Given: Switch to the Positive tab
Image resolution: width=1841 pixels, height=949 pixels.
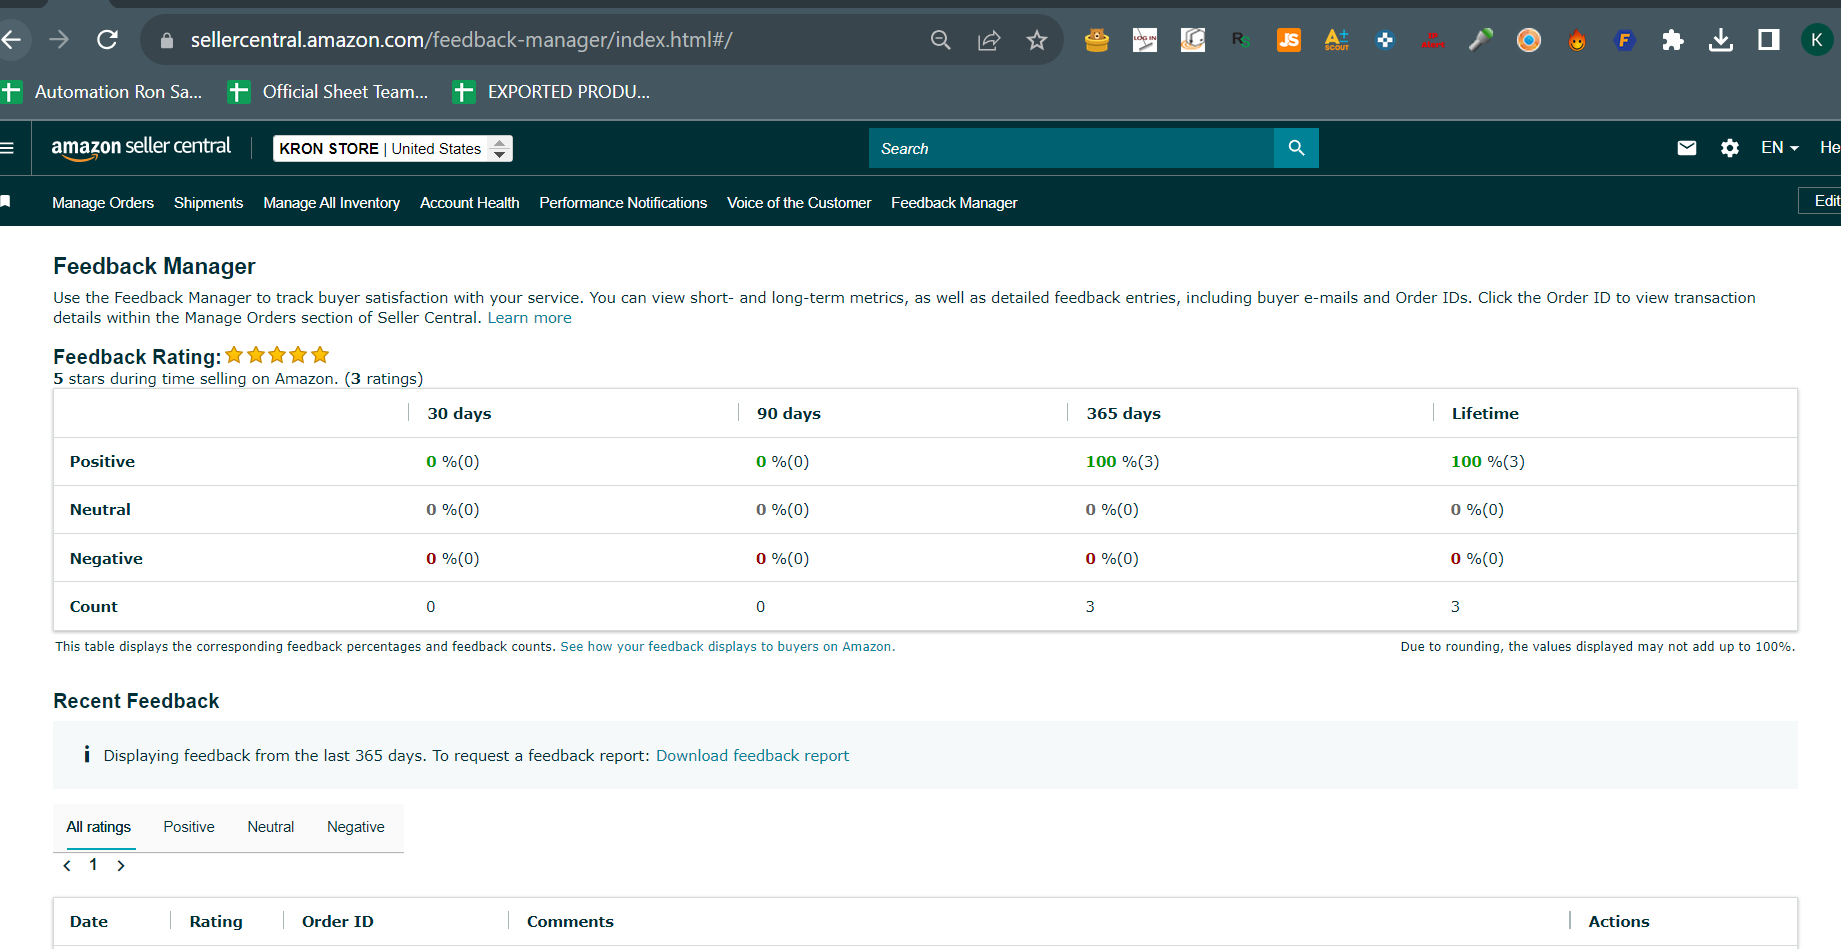Looking at the screenshot, I should point(189,827).
